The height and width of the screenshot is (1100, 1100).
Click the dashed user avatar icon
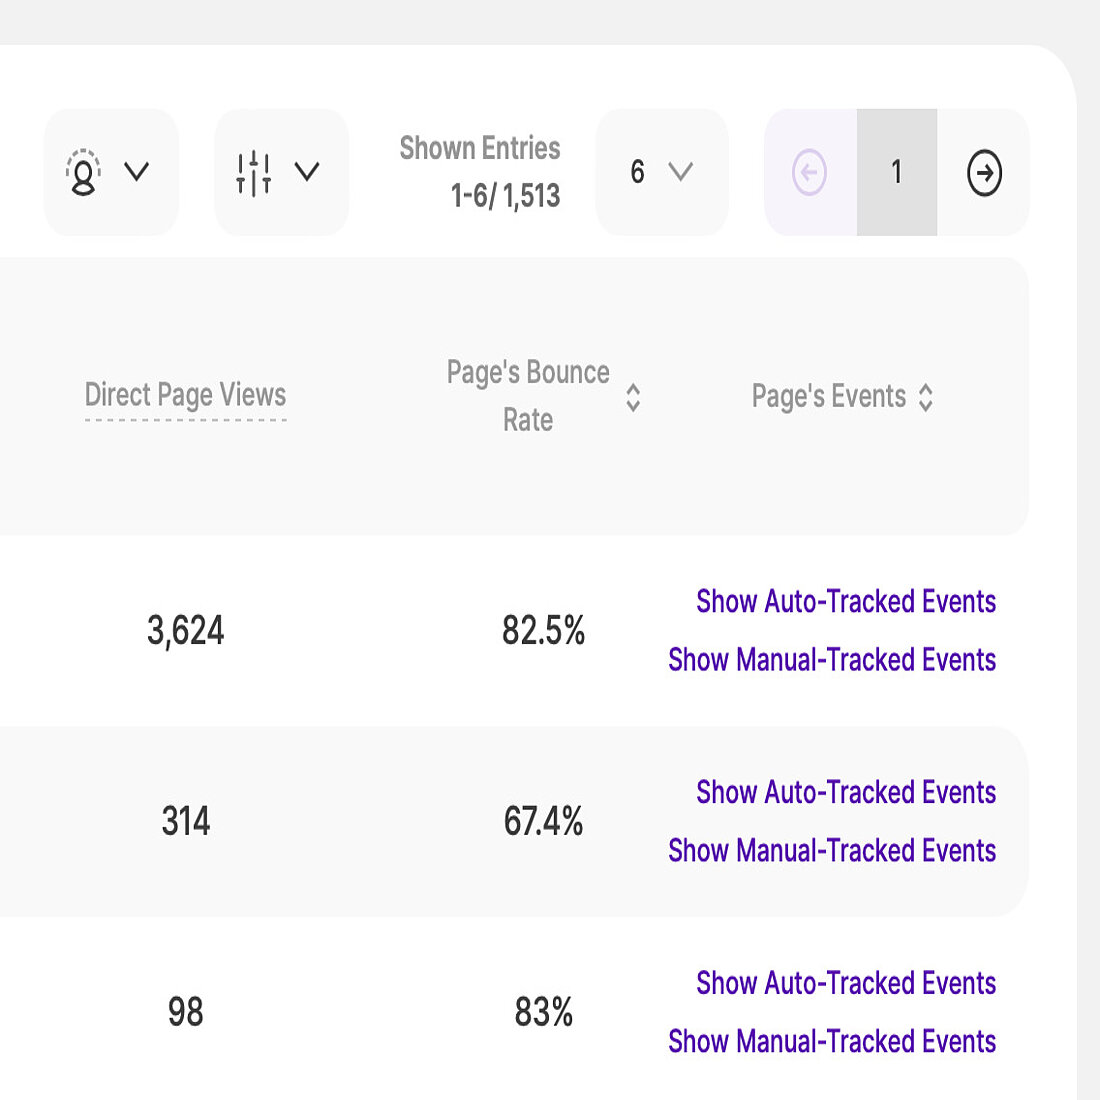pyautogui.click(x=85, y=172)
